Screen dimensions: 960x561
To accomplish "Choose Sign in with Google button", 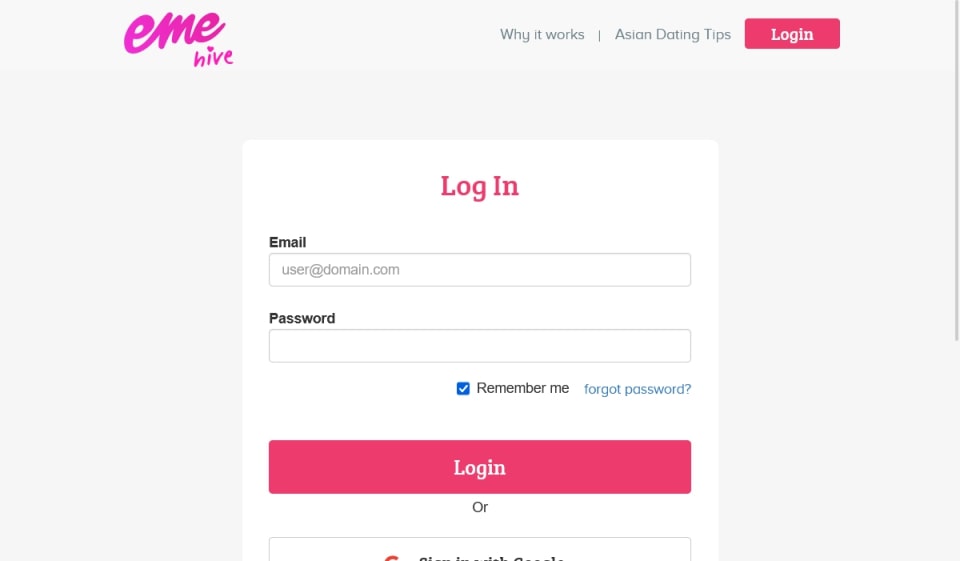I will pyautogui.click(x=479, y=552).
